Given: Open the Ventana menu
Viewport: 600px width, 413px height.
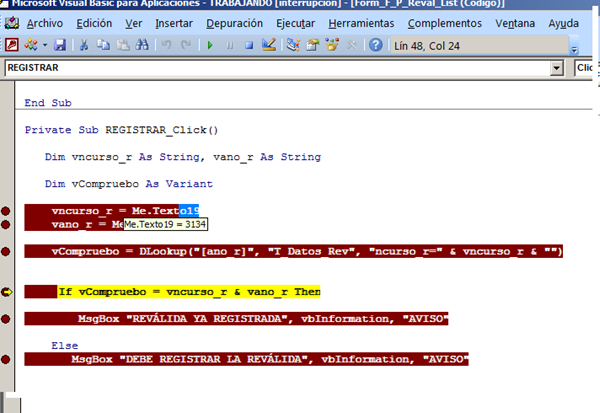Looking at the screenshot, I should coord(515,23).
